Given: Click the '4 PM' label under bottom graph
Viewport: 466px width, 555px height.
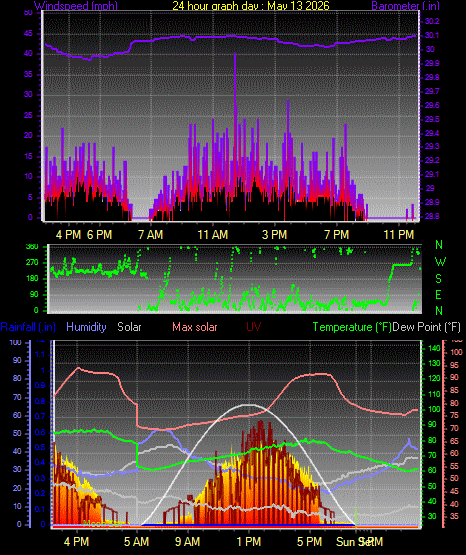Looking at the screenshot, I should point(76,542).
